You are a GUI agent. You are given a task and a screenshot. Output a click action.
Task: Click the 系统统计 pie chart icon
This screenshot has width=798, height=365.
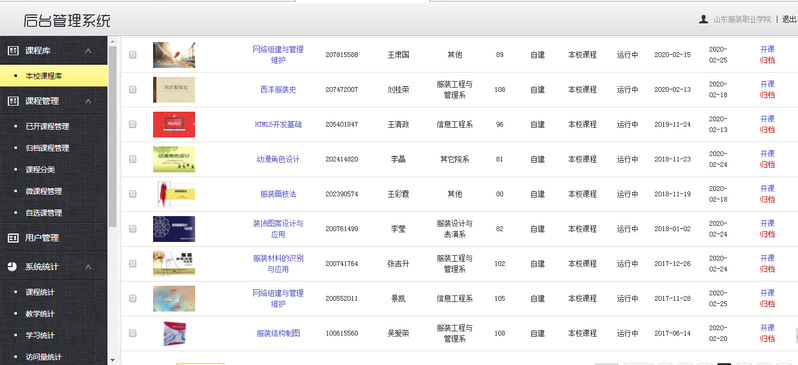tap(12, 267)
